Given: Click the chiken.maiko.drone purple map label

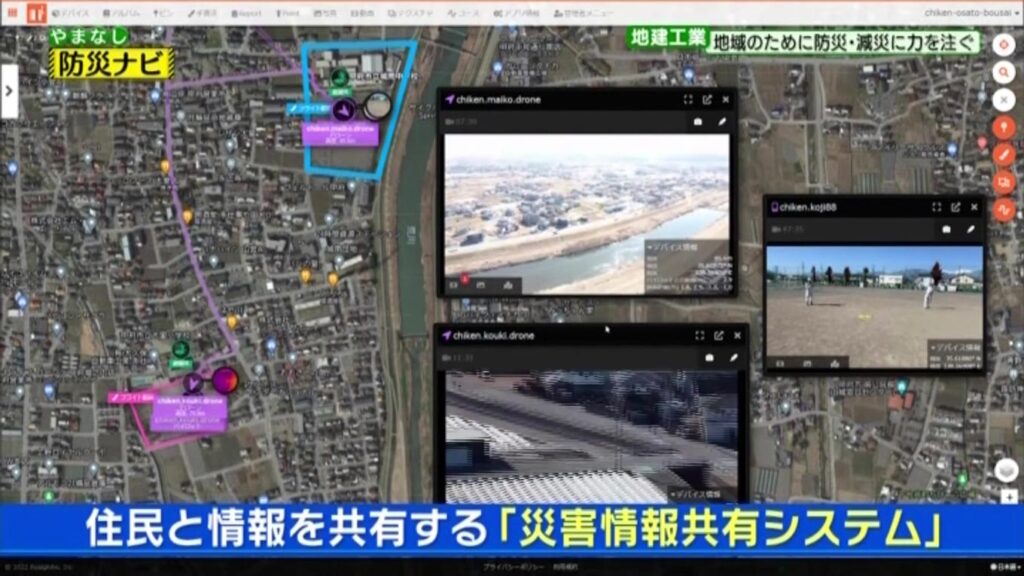Looking at the screenshot, I should 341,134.
